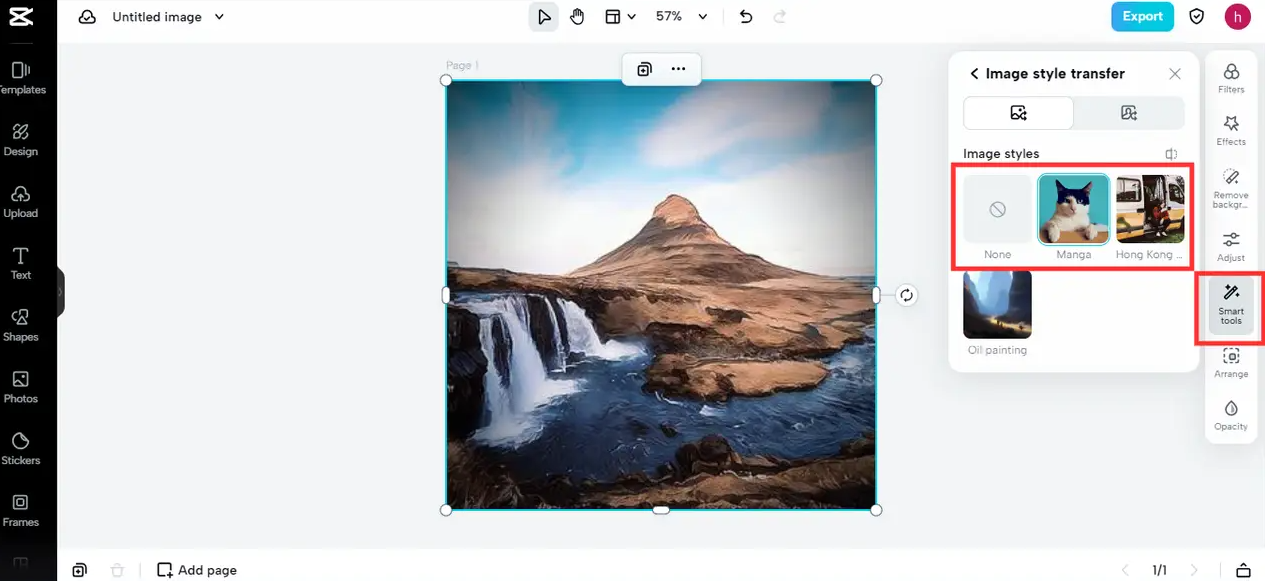Close the Image style transfer panel

tap(1175, 74)
